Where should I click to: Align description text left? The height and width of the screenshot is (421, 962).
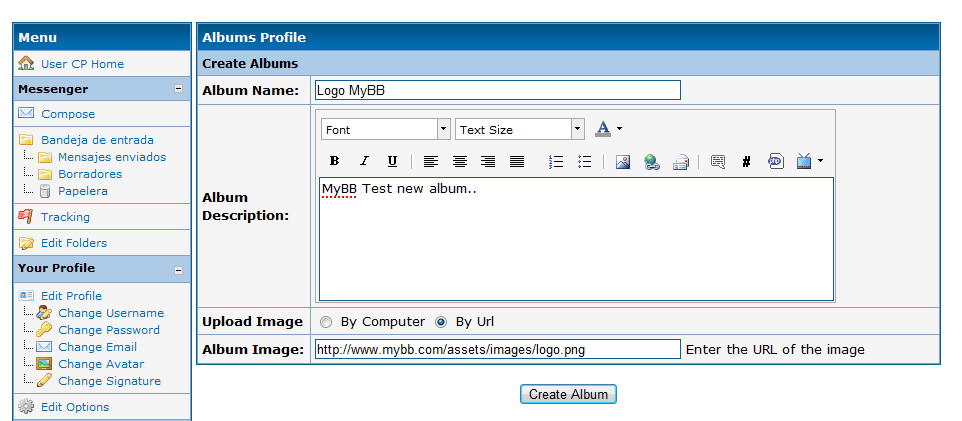tap(431, 161)
